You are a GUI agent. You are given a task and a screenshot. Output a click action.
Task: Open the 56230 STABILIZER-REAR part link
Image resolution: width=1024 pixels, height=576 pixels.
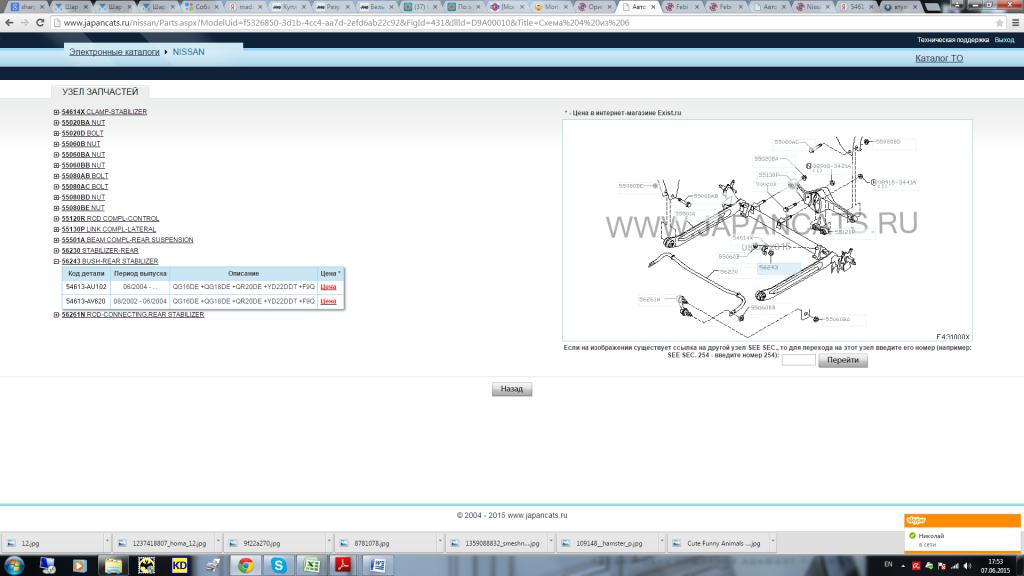coord(100,250)
